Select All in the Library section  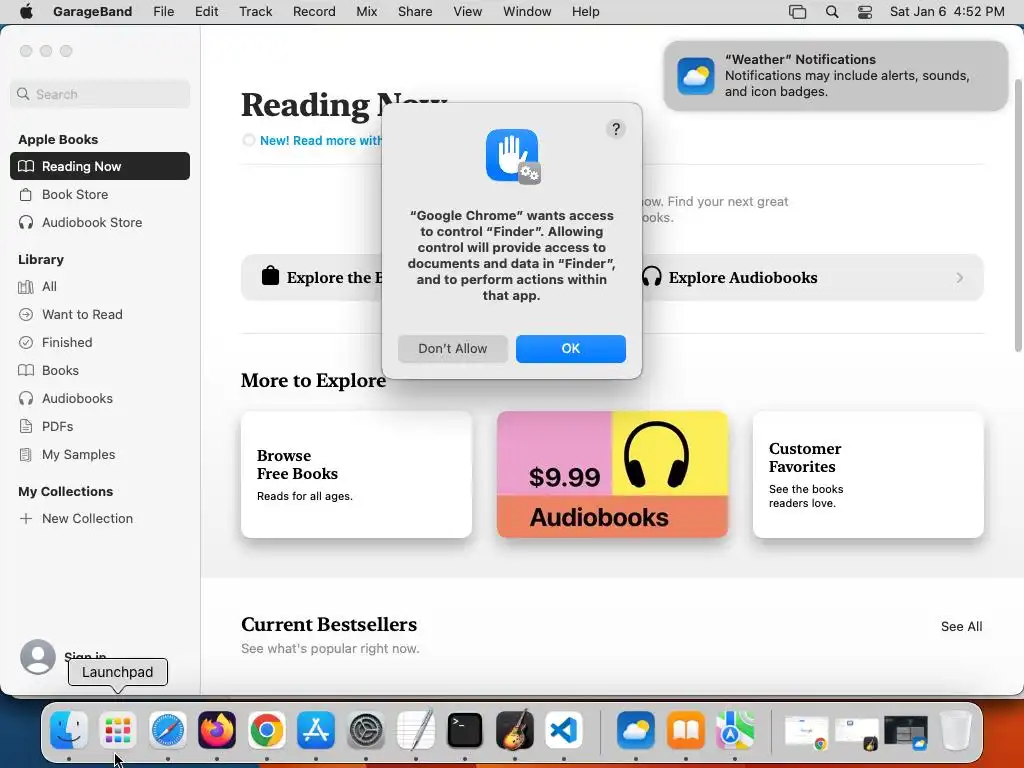coord(100,286)
